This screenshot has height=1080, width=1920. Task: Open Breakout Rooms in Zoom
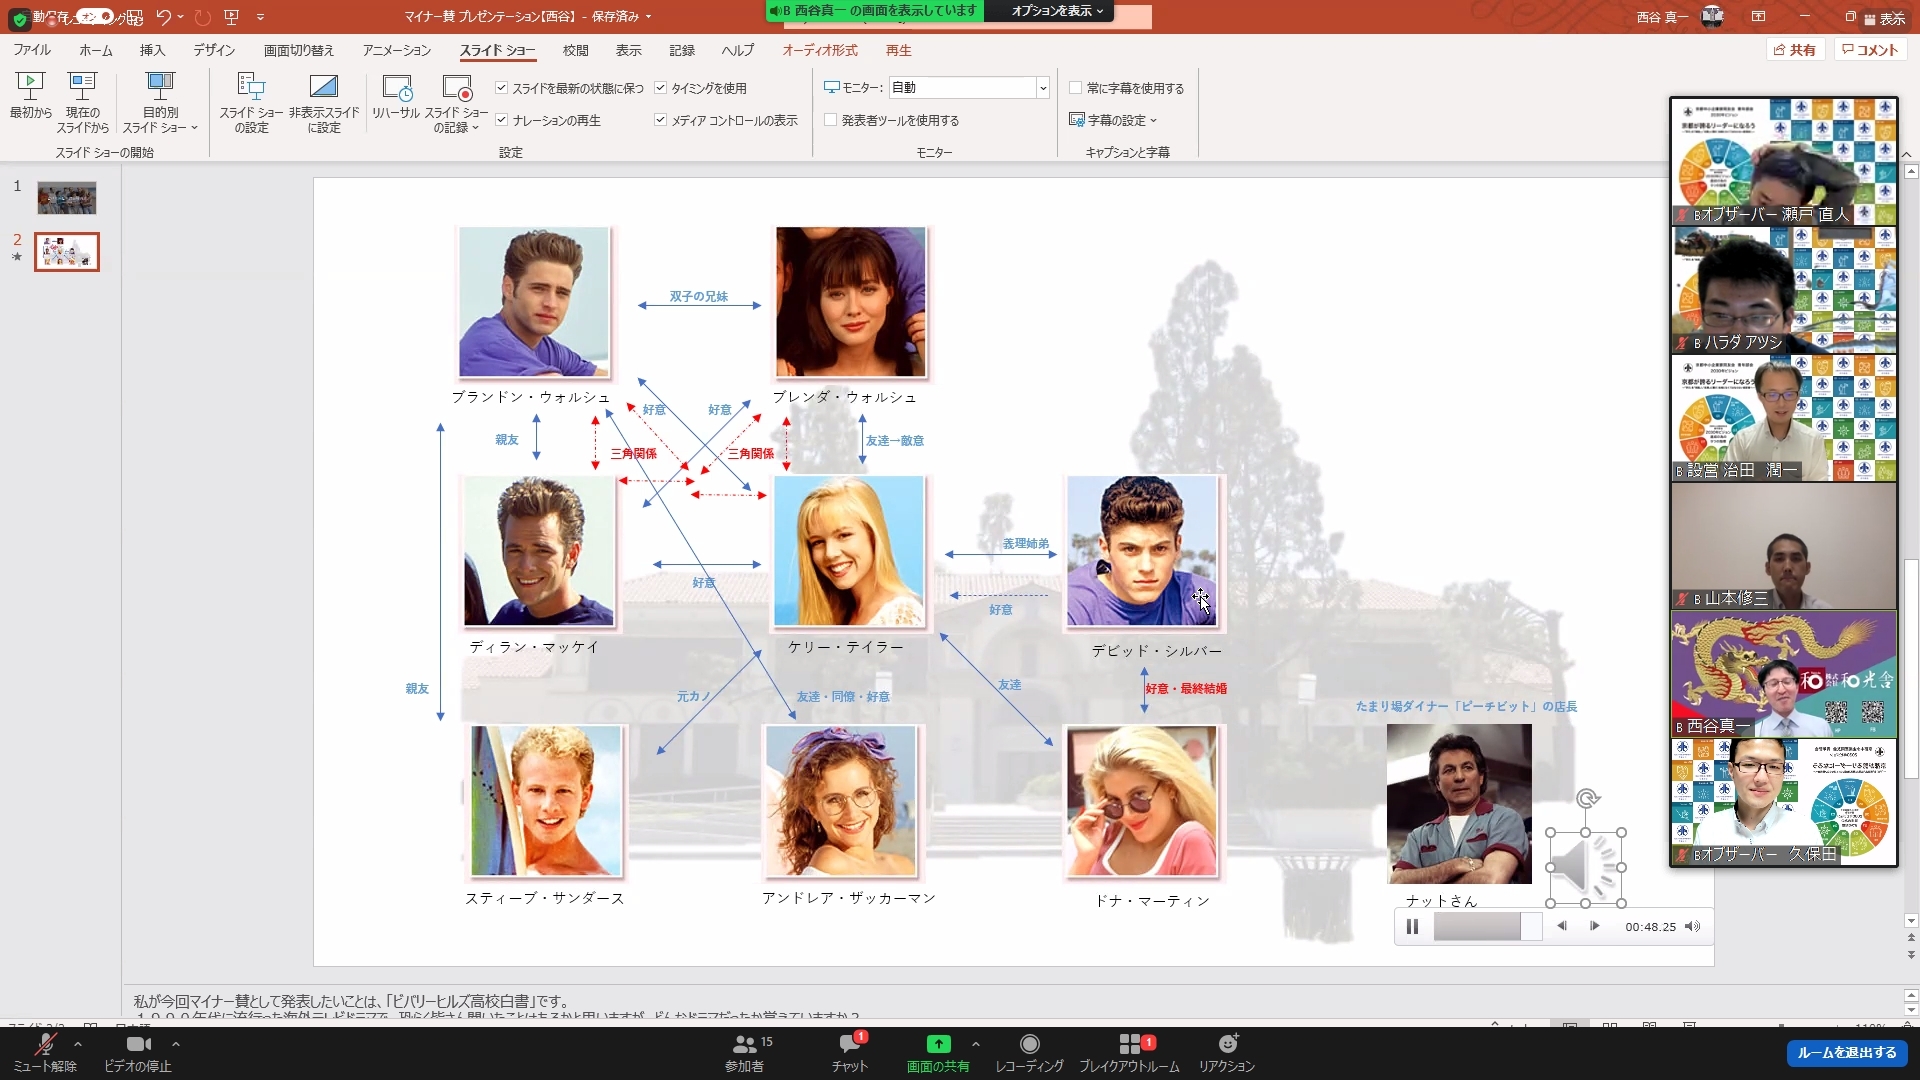coord(1129,1053)
